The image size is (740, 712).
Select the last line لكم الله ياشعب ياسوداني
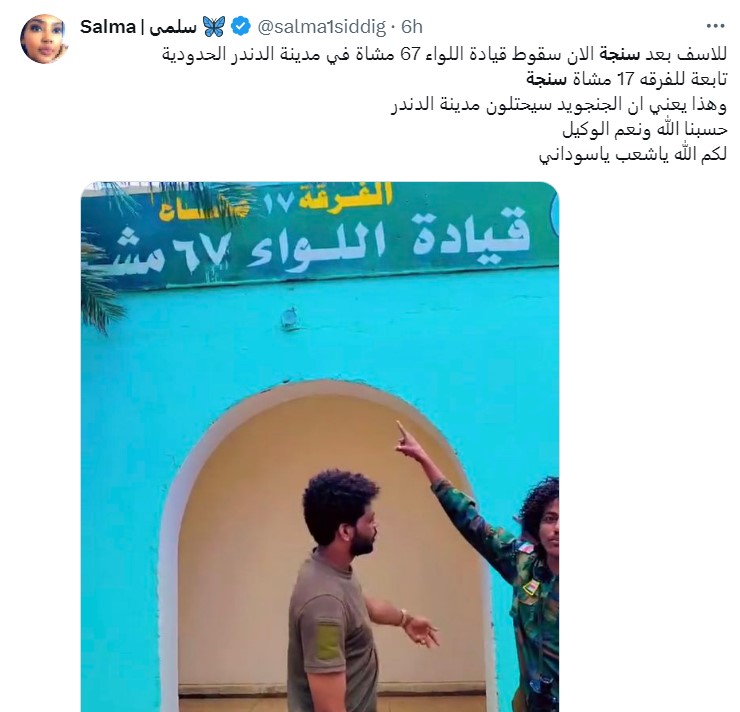(633, 154)
